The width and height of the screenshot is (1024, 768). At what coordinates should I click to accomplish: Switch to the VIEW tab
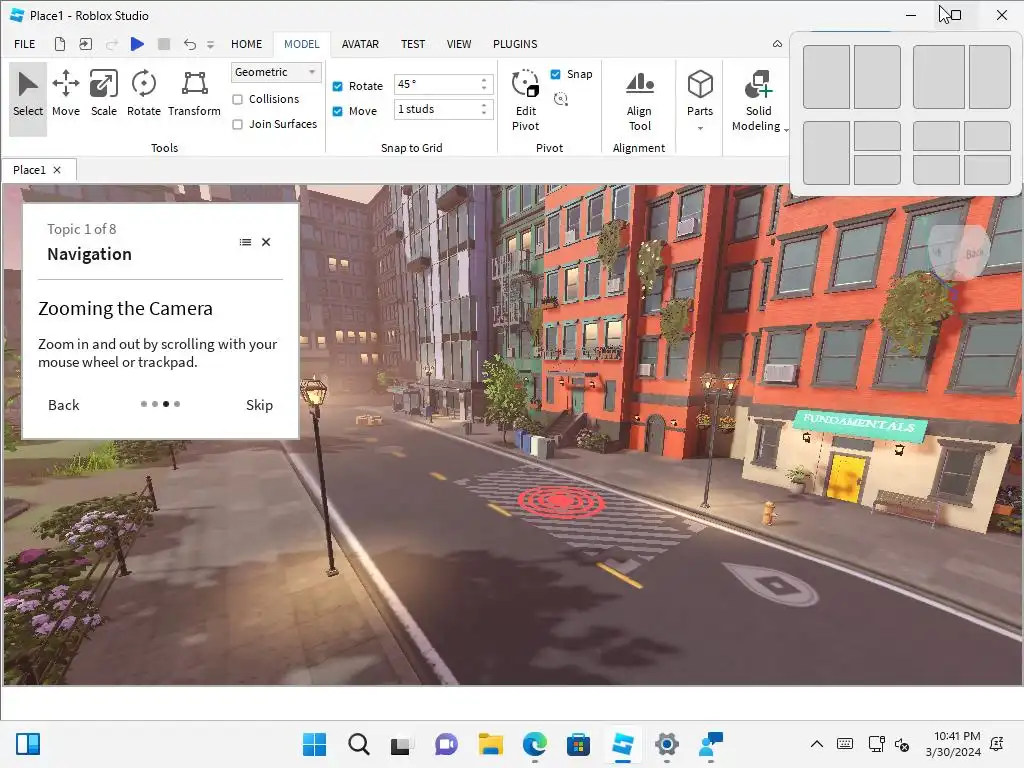pyautogui.click(x=459, y=44)
